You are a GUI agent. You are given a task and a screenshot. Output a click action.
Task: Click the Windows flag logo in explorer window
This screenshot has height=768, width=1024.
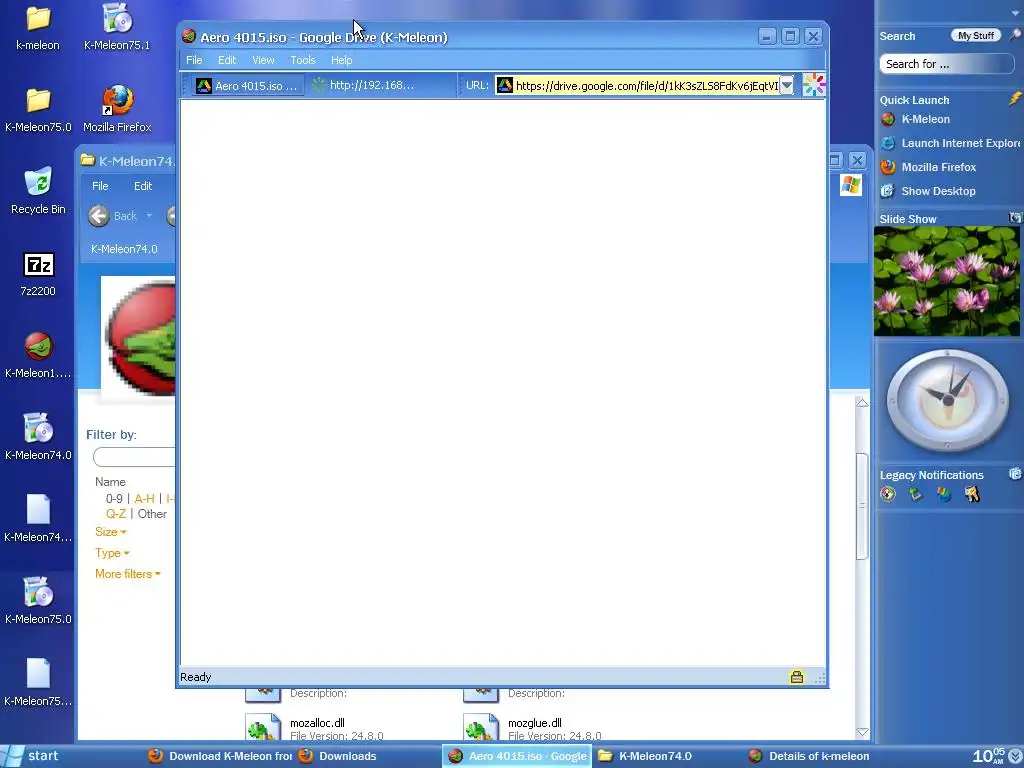(x=850, y=185)
